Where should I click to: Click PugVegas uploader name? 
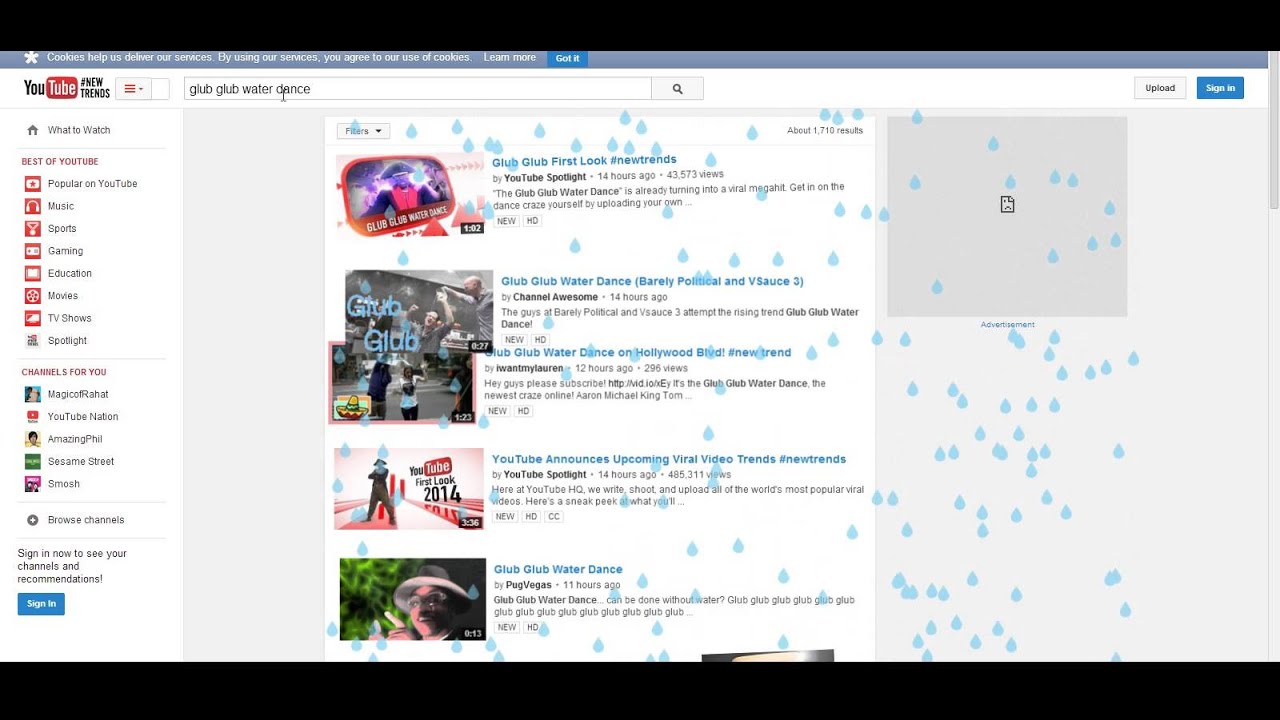[x=528, y=585]
